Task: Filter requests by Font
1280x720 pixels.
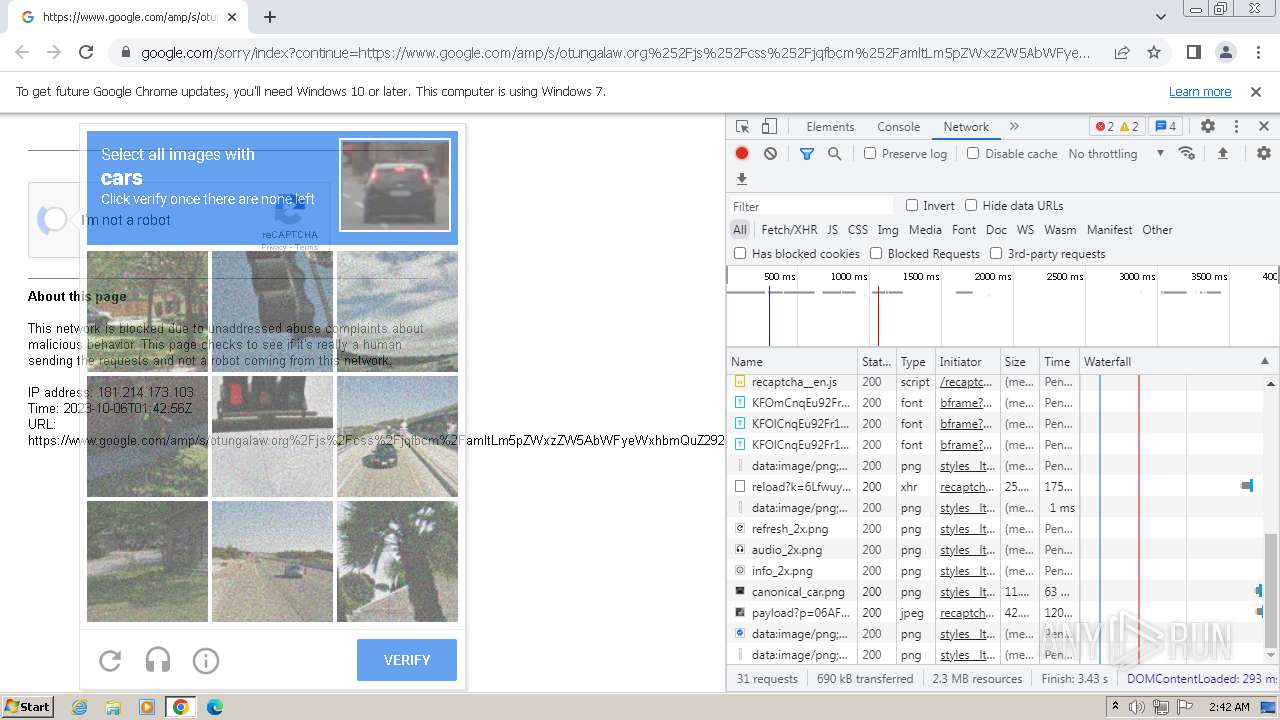Action: tap(964, 229)
